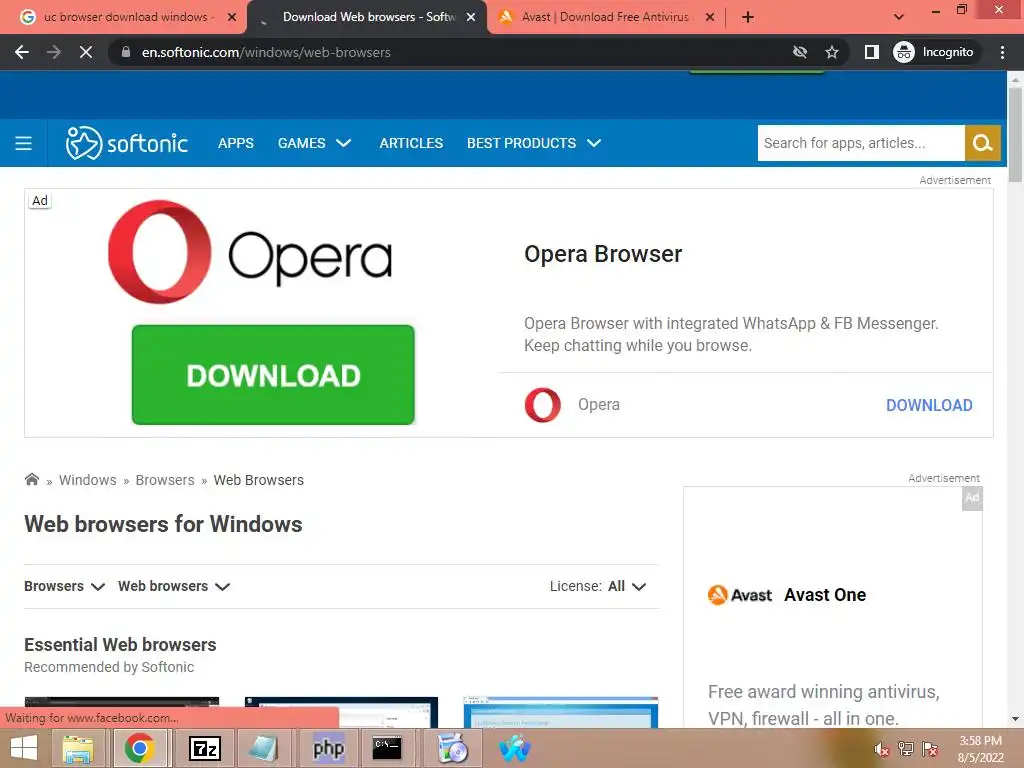Screen dimensions: 1024x768
Task: Open the Windows Start menu
Action: [24, 748]
